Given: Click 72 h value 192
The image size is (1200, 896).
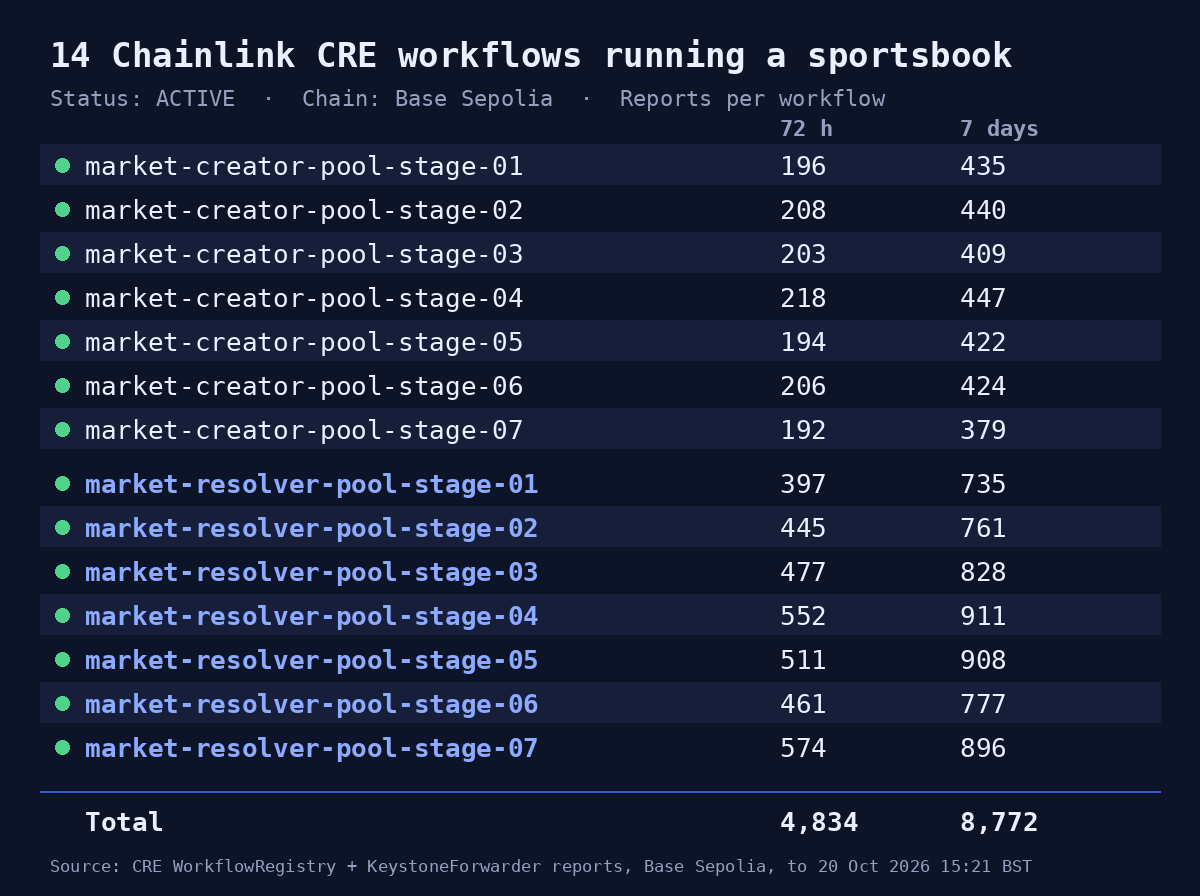Looking at the screenshot, I should pos(803,431).
